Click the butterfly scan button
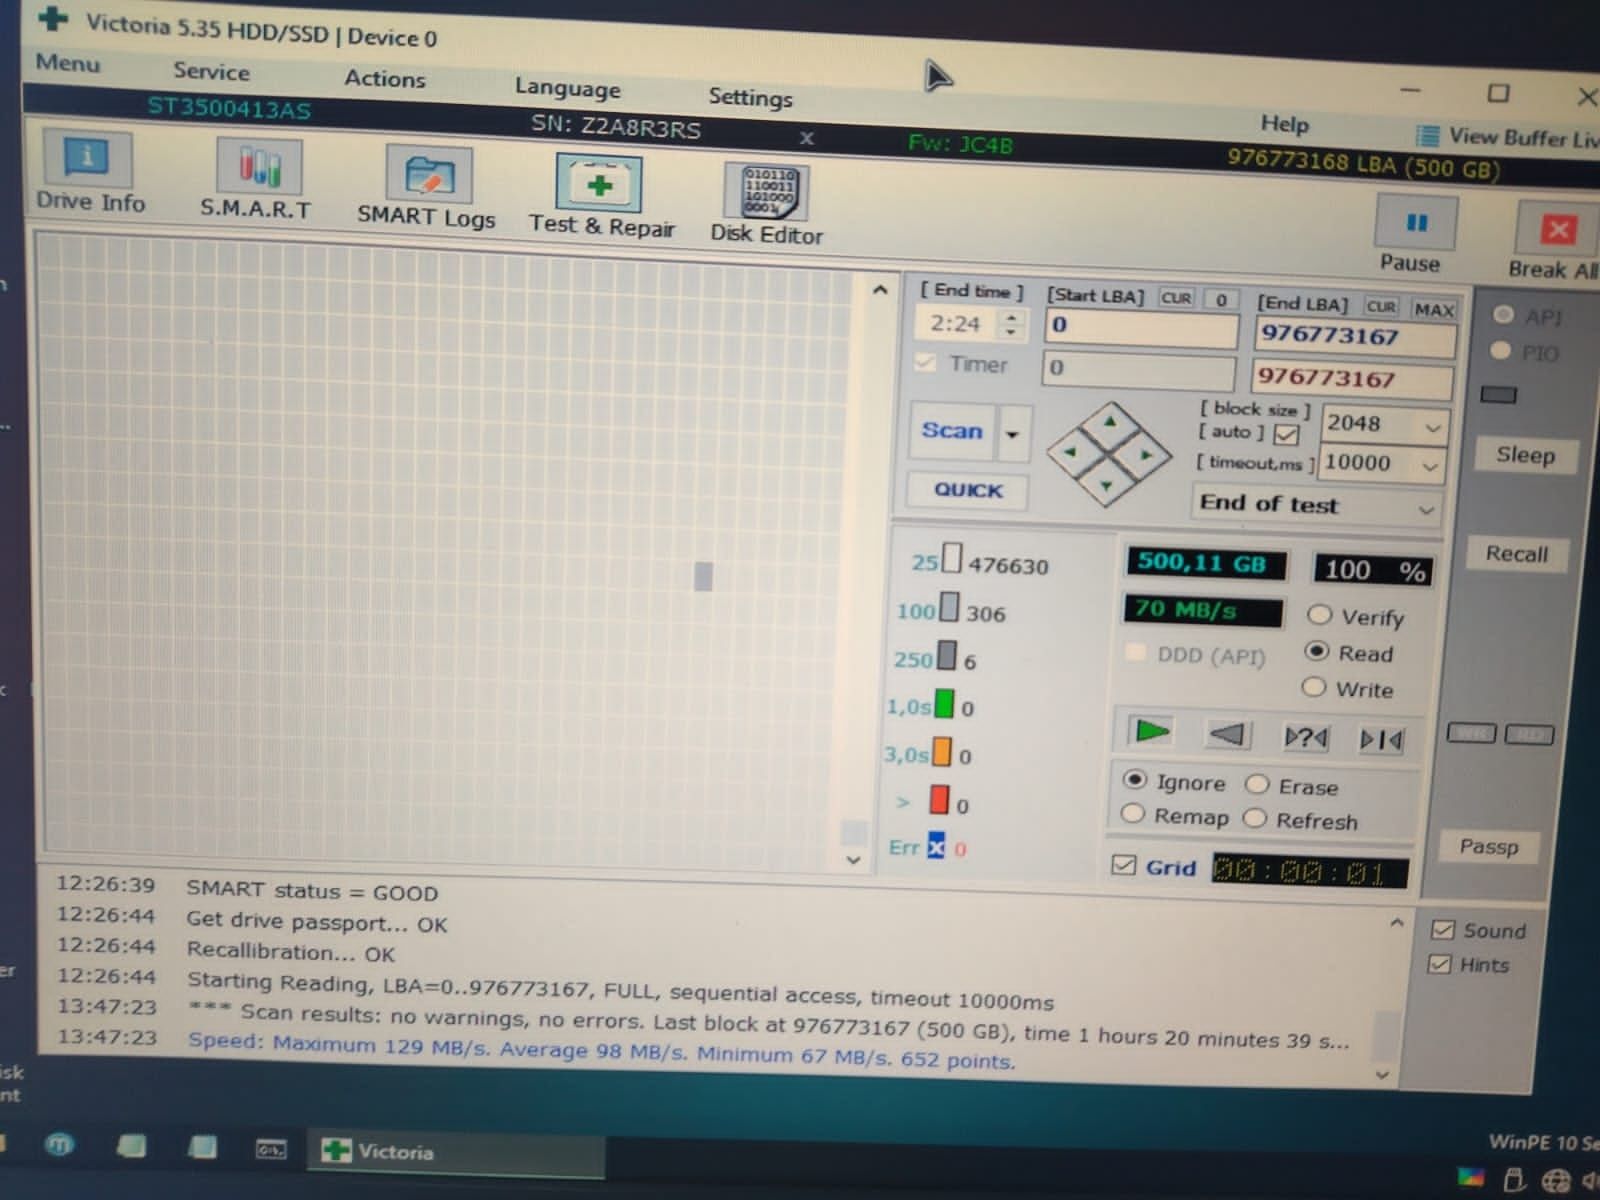Viewport: 1600px width, 1200px height. (1381, 740)
